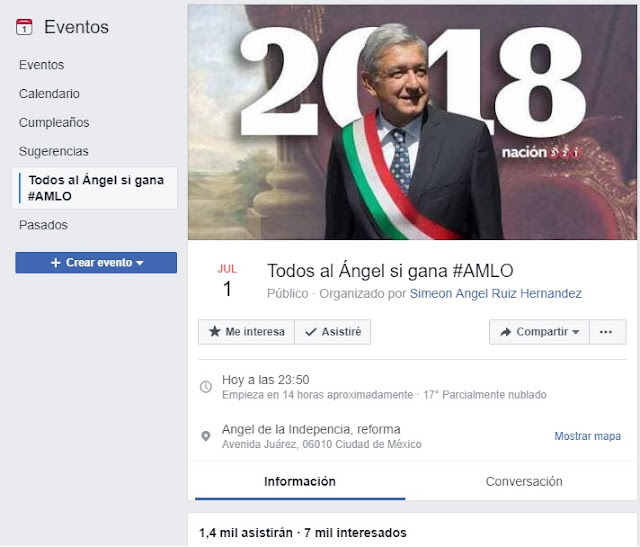This screenshot has width=640, height=547.
Task: Open Calendario in the sidebar
Action: tap(49, 93)
